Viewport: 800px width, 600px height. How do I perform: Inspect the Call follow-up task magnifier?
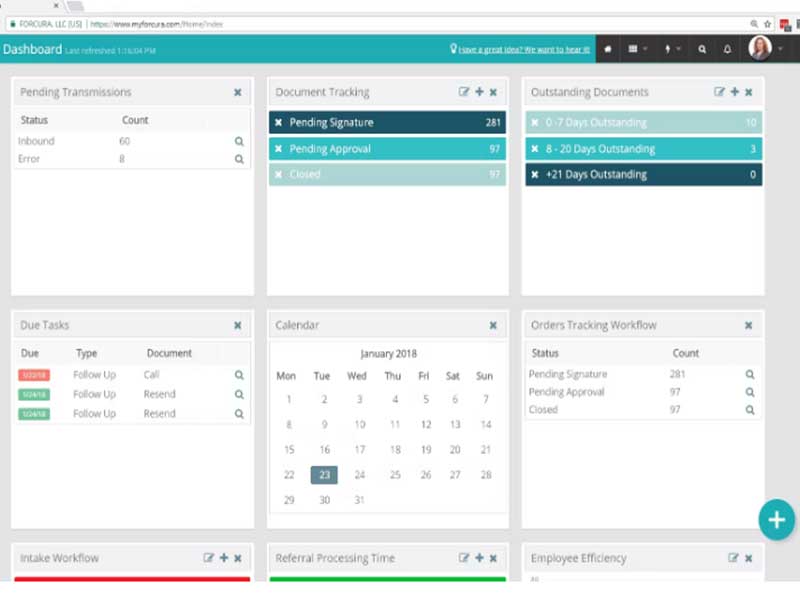click(239, 375)
